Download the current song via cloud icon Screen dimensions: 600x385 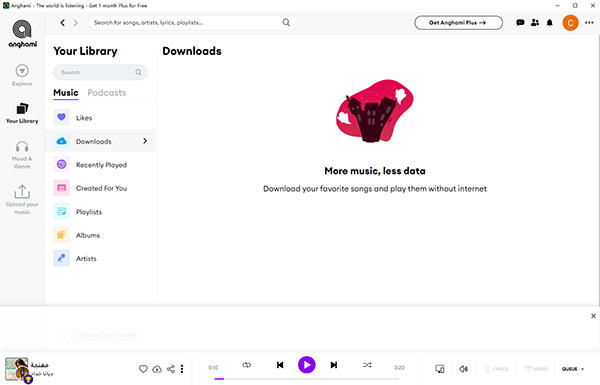(157, 369)
